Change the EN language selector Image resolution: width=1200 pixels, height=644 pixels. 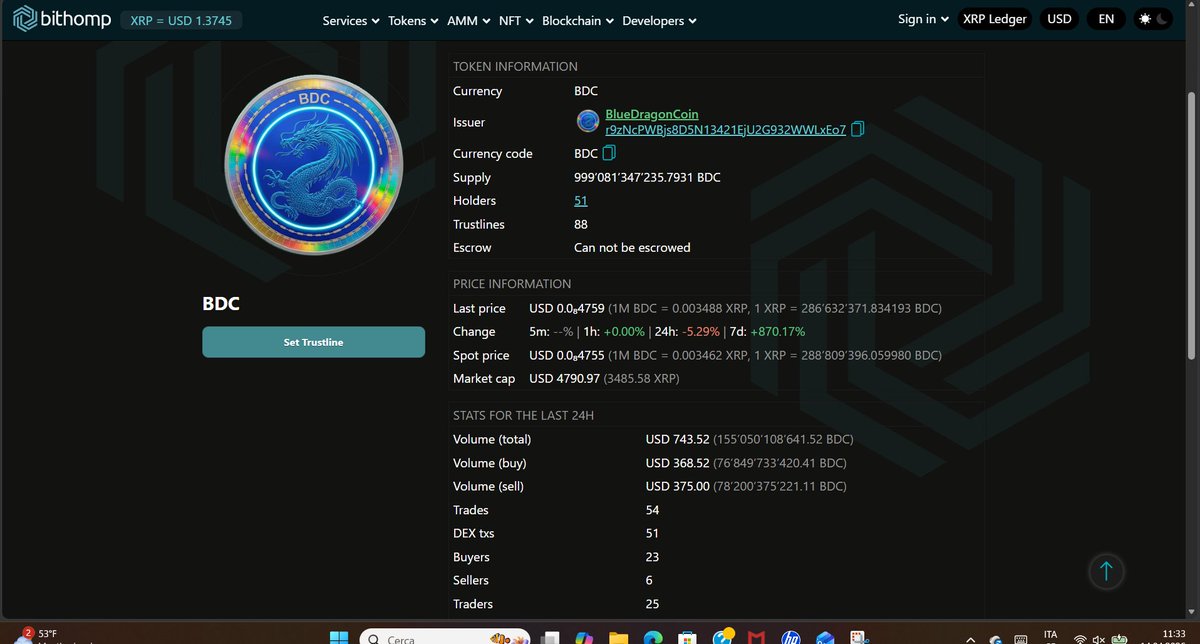coord(1106,19)
